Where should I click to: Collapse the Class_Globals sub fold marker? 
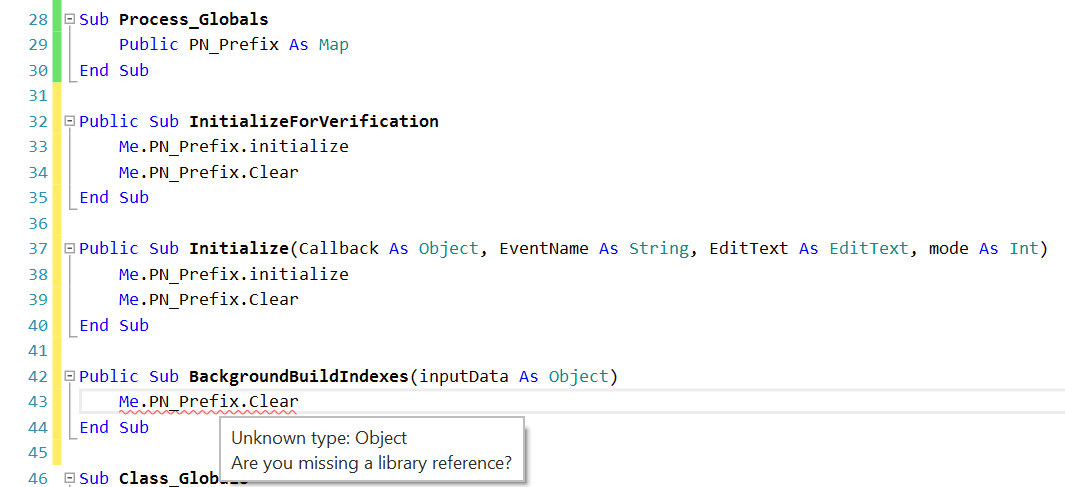(69, 479)
